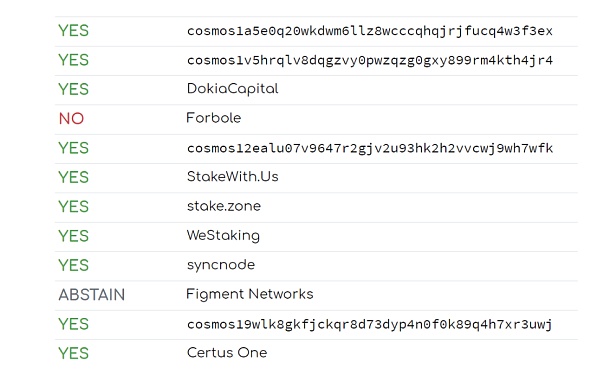The height and width of the screenshot is (378, 600).
Task: Open the stake.zone validator entry
Action: [x=224, y=206]
